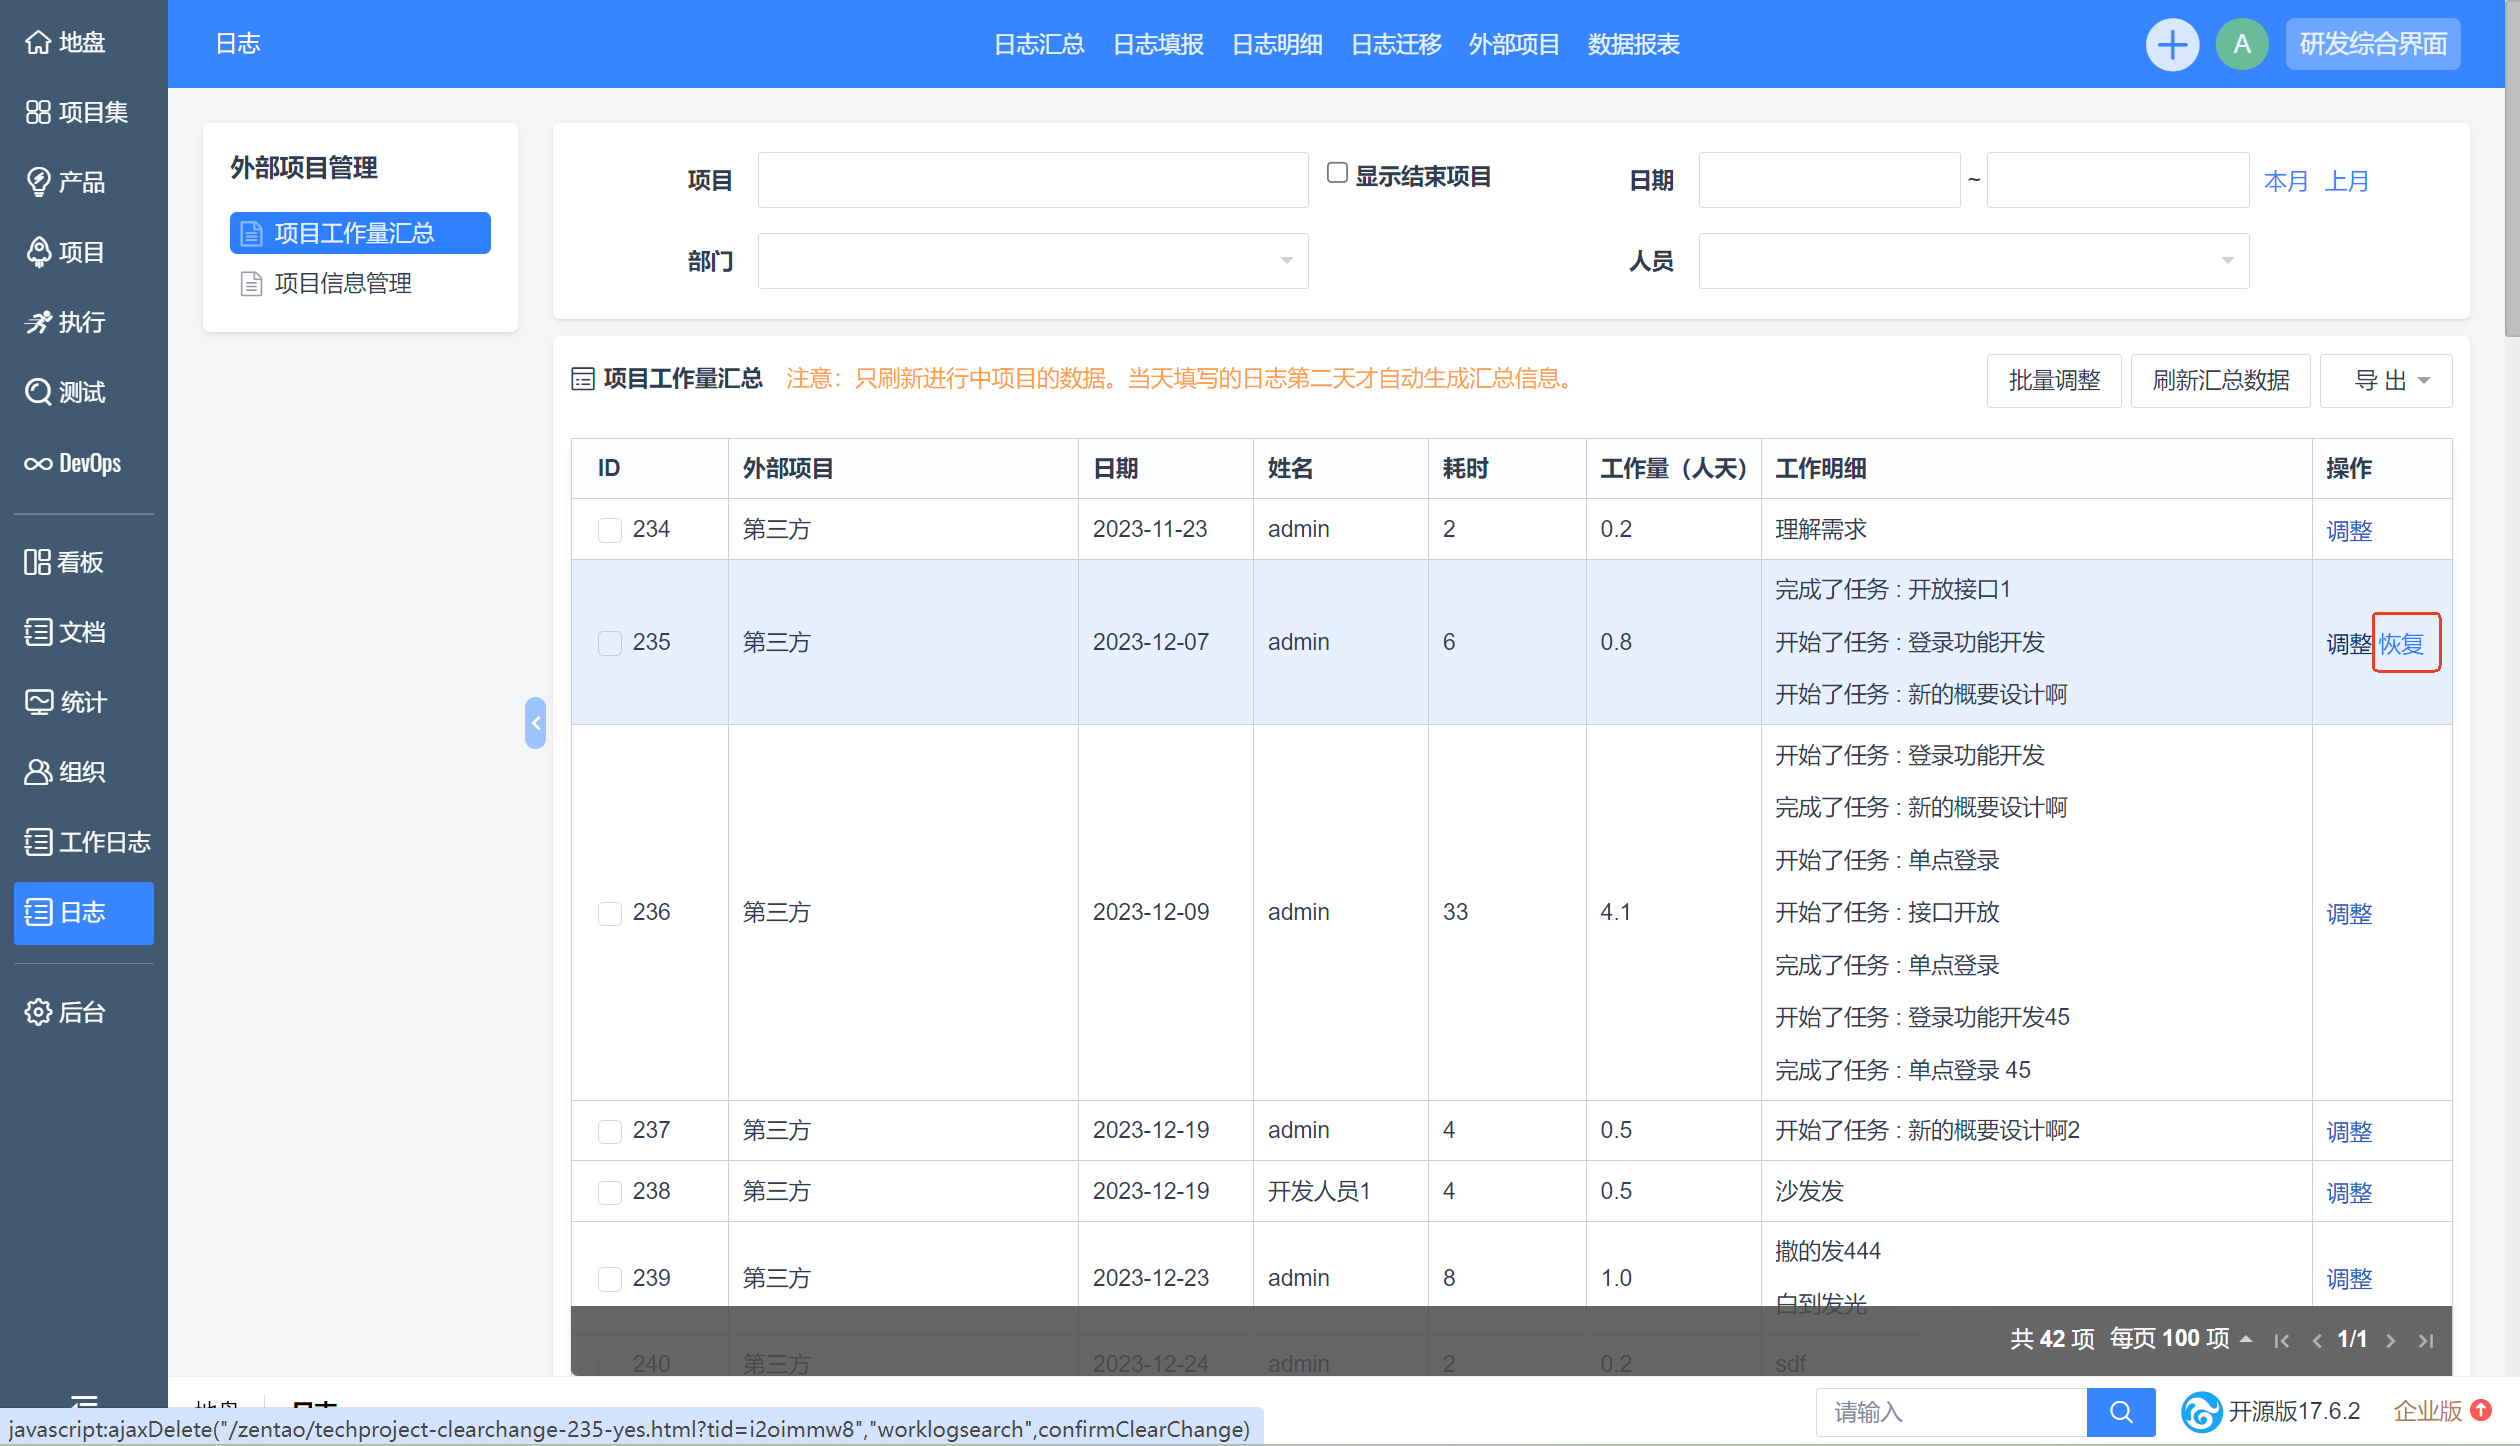Click the 批量调整 button
This screenshot has width=2520, height=1446.
click(2054, 380)
